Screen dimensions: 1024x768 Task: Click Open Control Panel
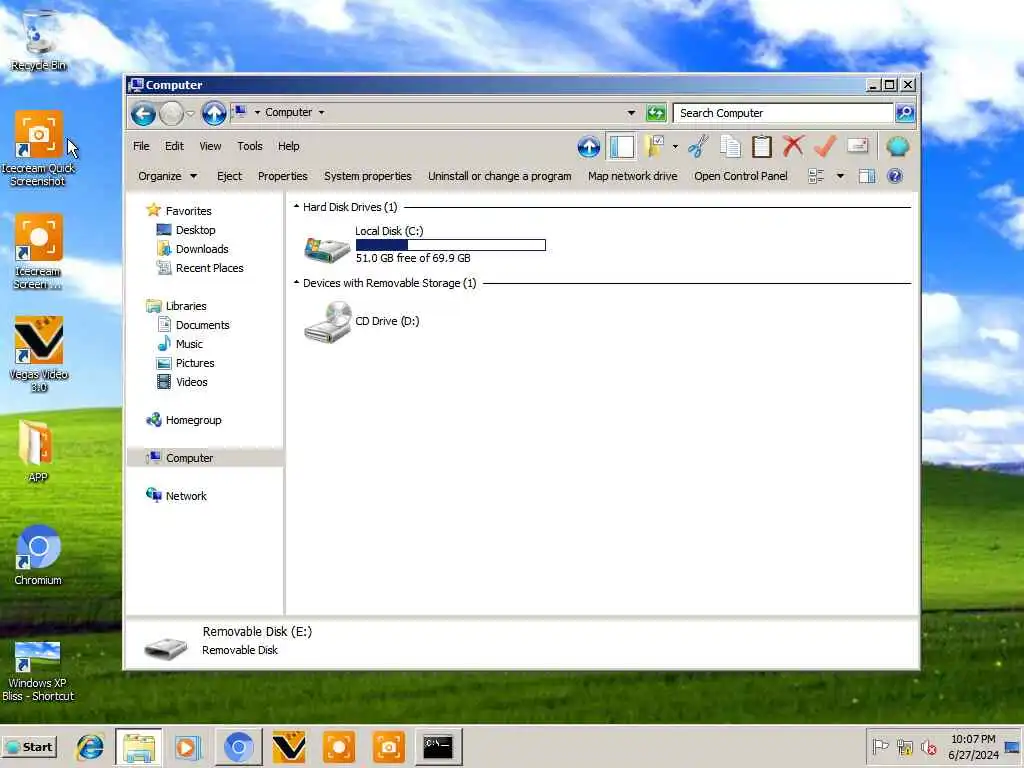(741, 176)
